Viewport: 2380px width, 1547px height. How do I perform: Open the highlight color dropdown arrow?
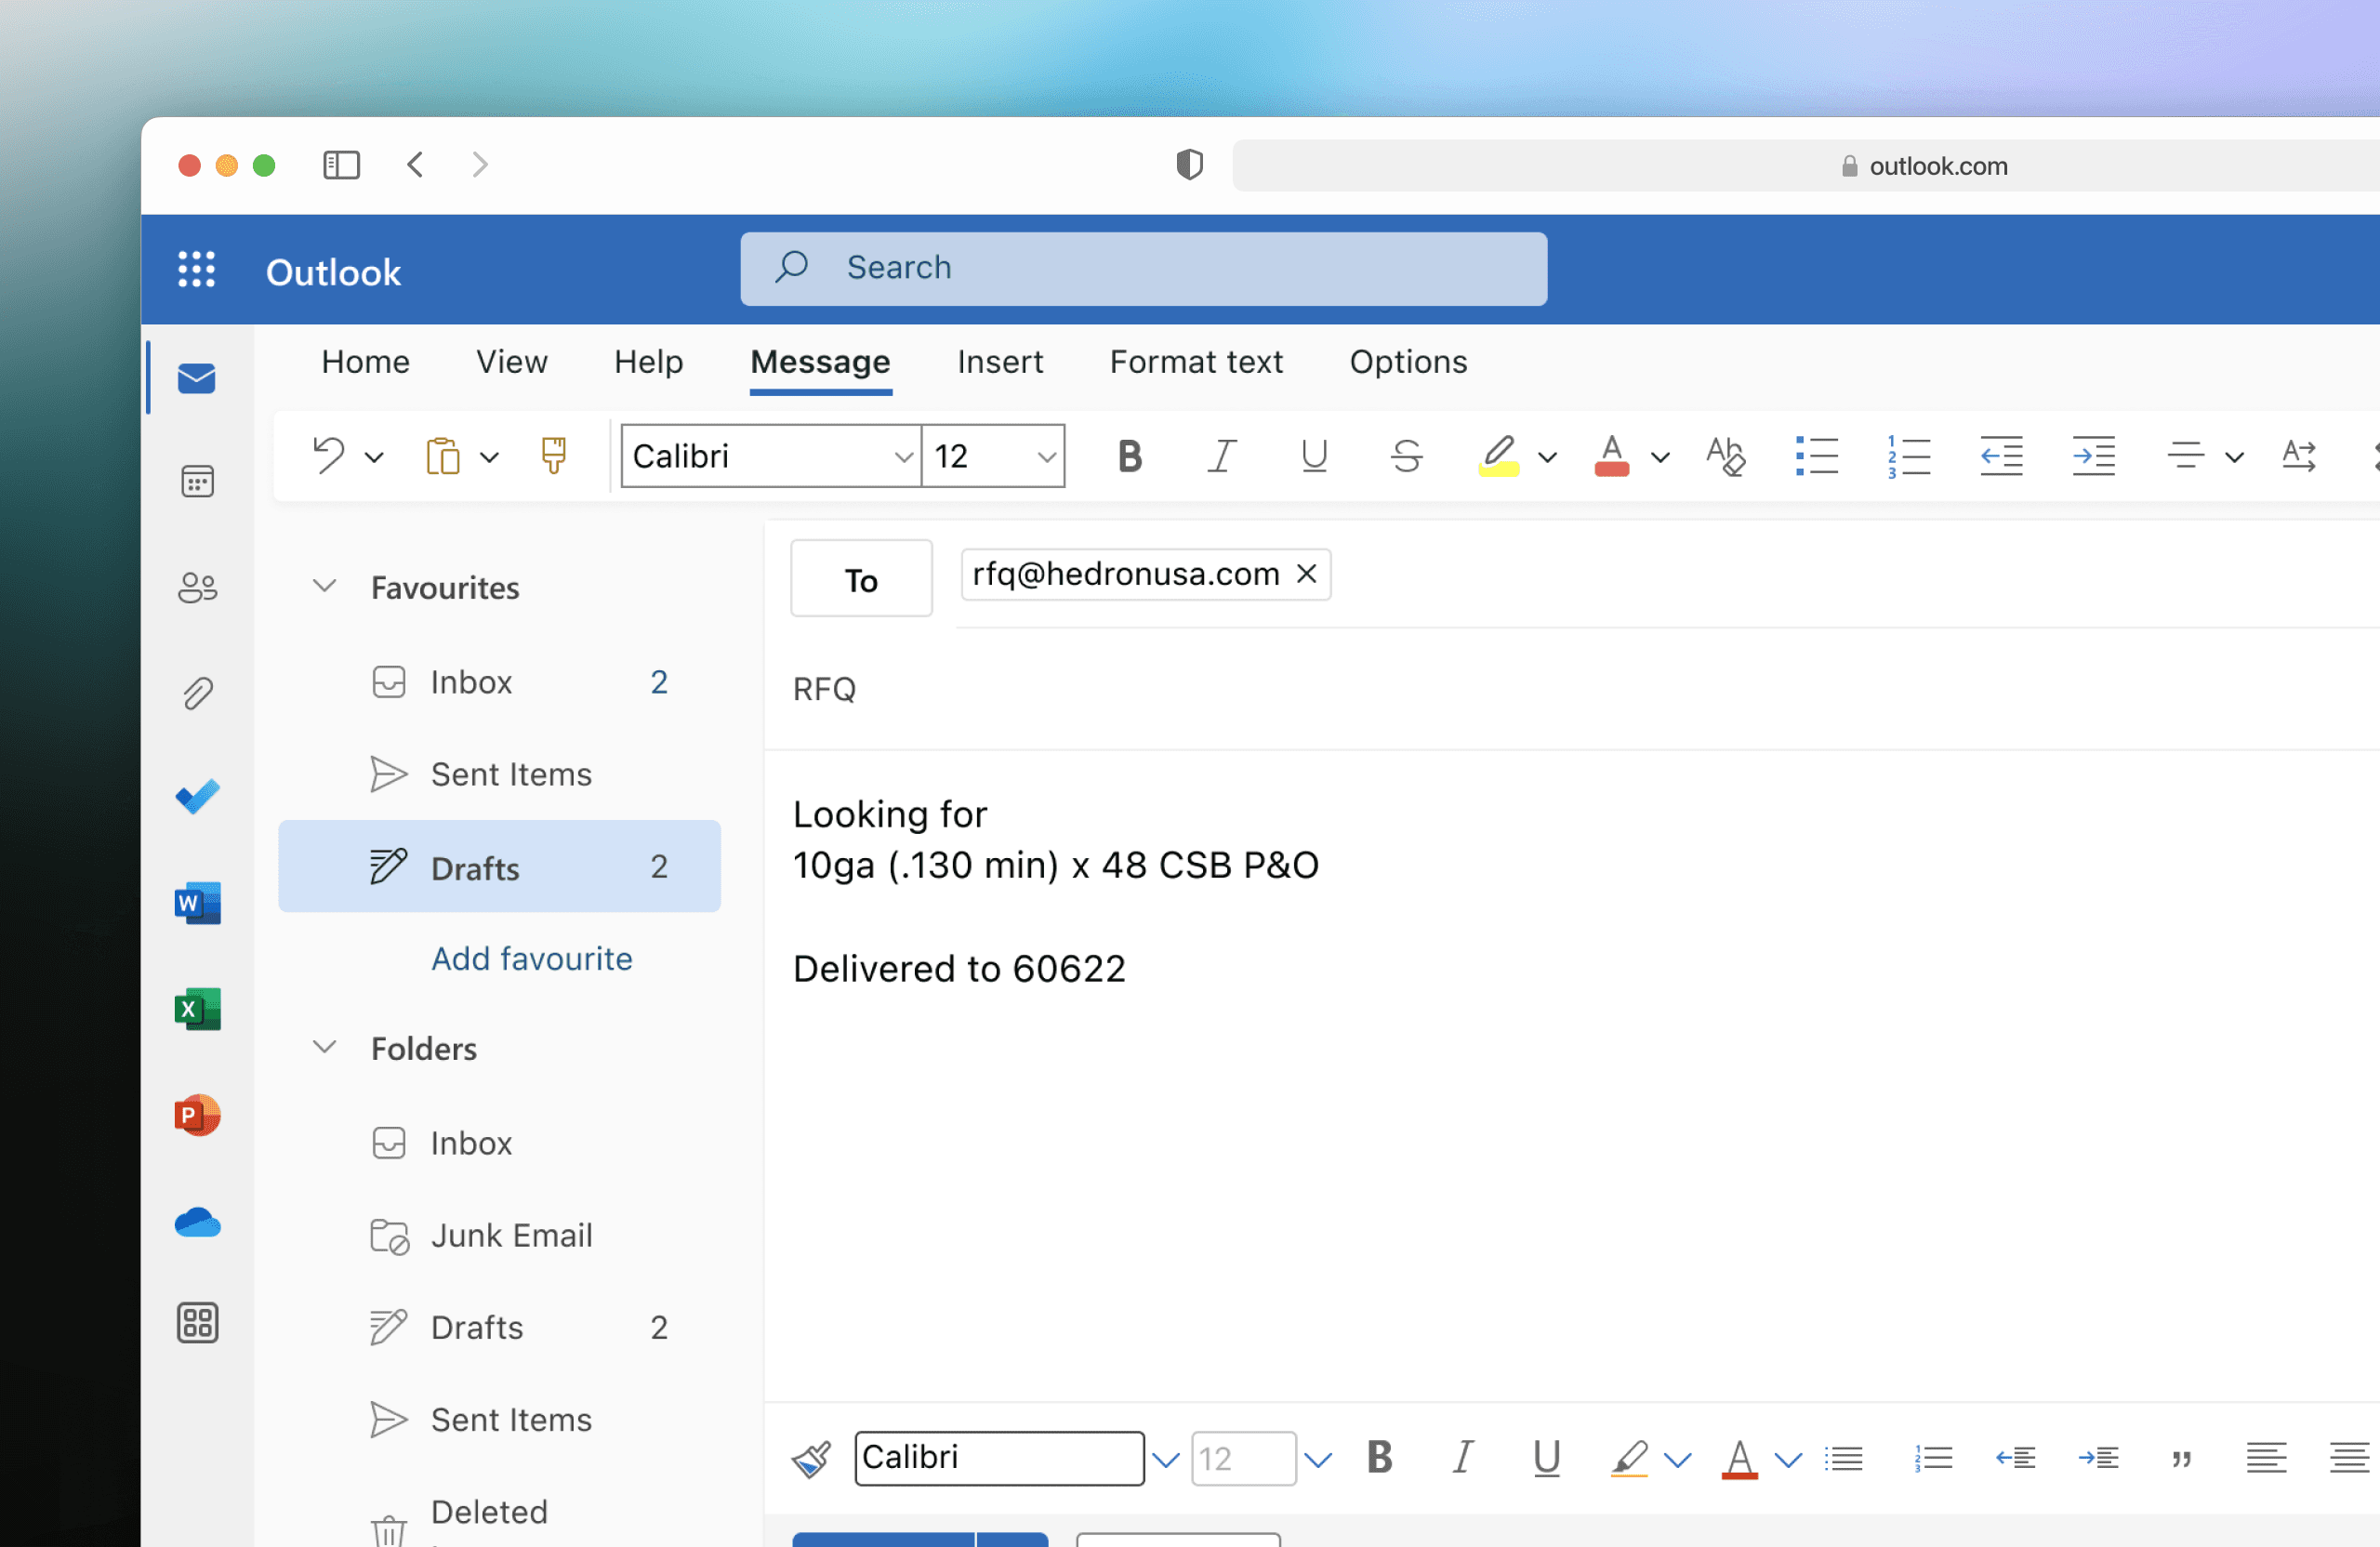coord(1547,458)
